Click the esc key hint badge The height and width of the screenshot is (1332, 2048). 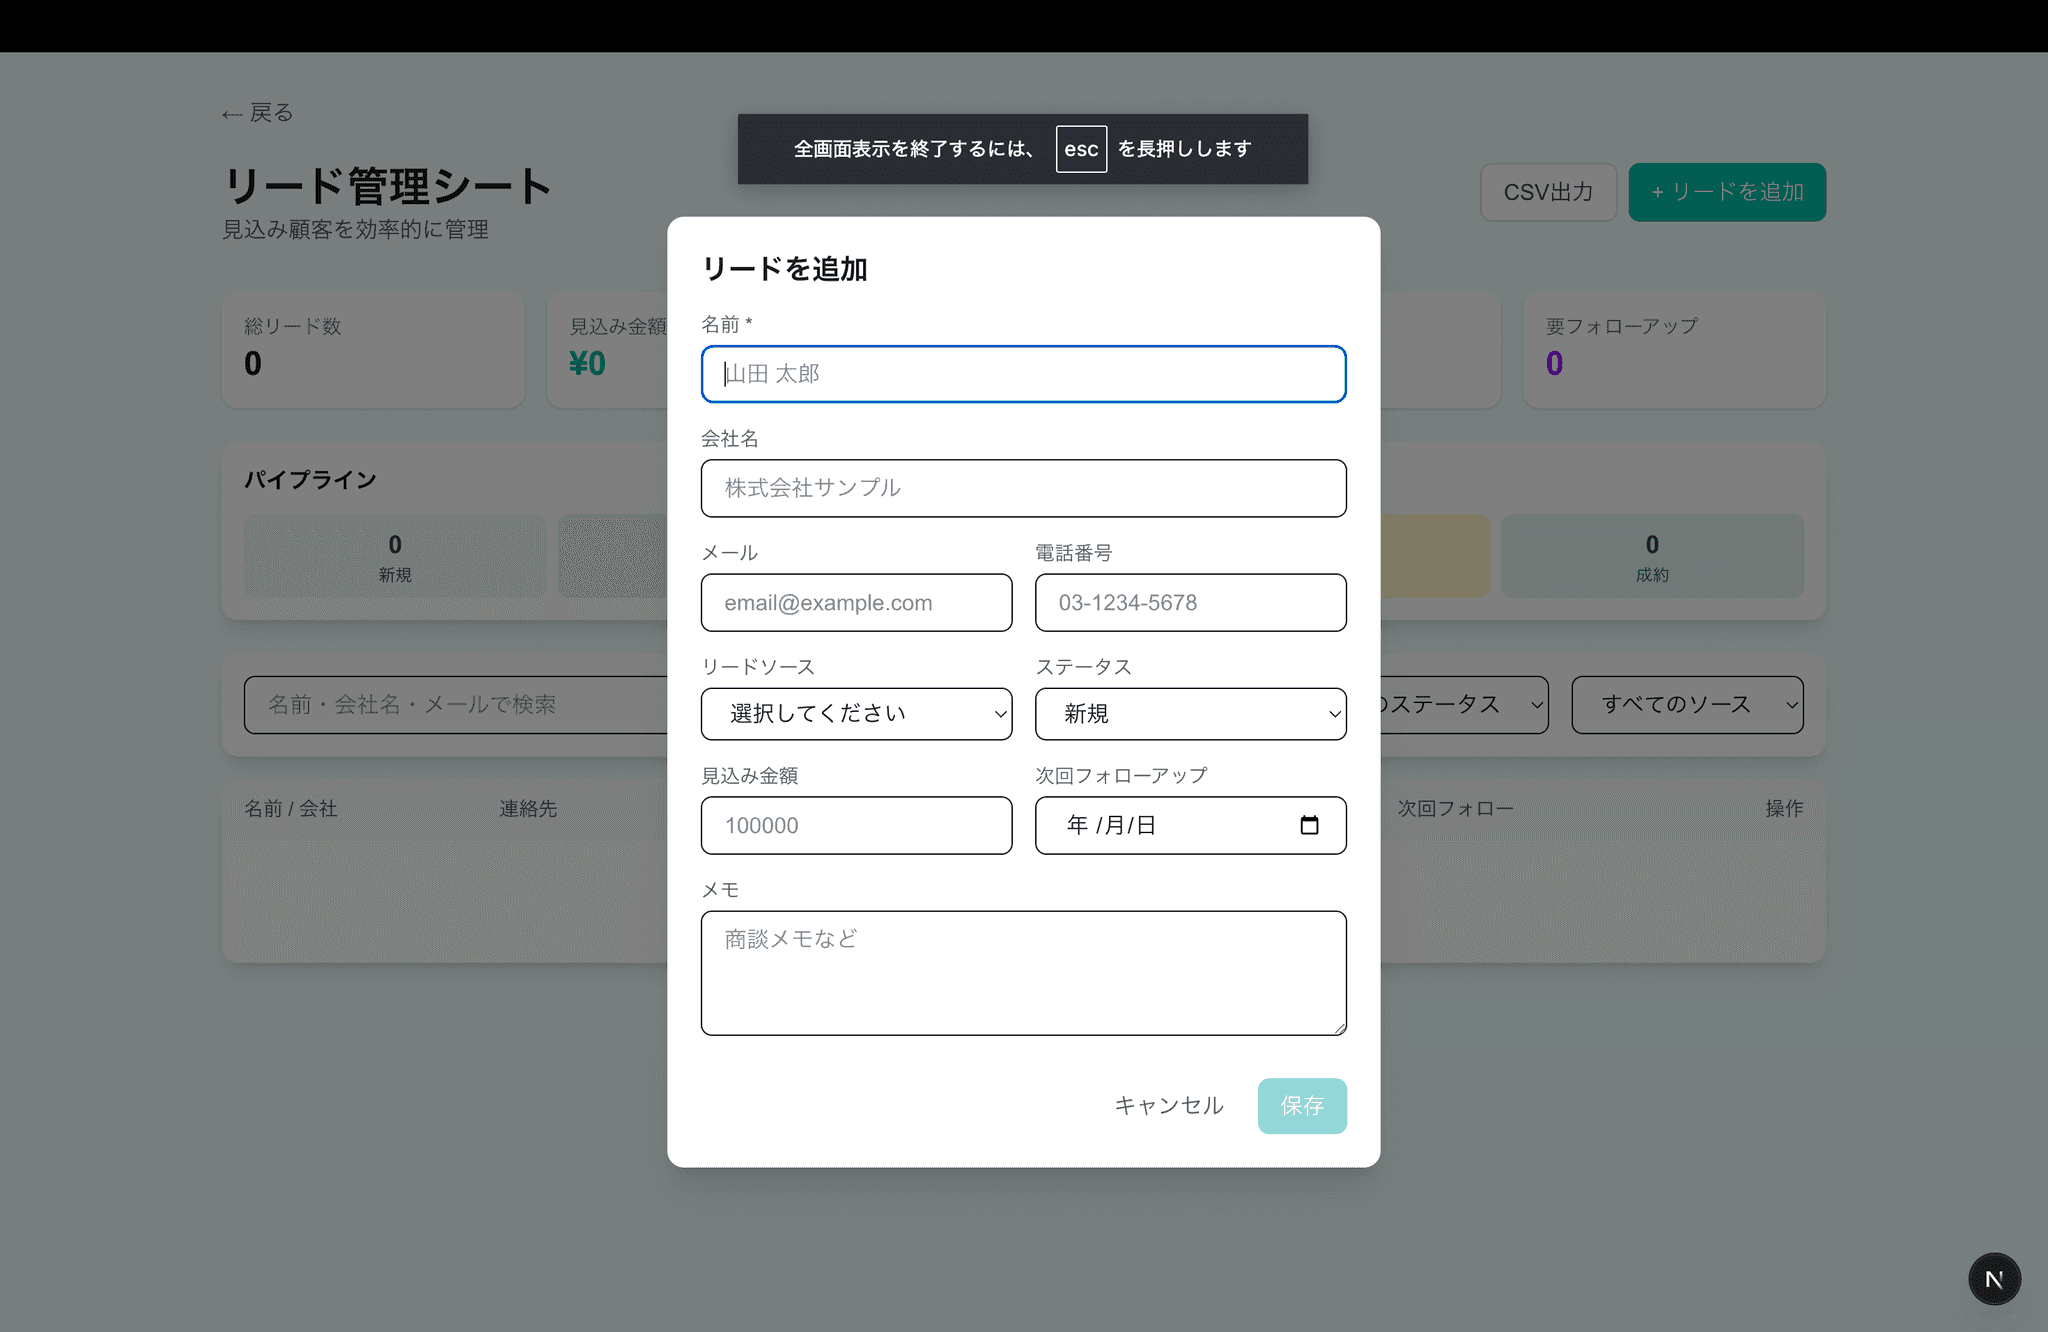pos(1080,149)
